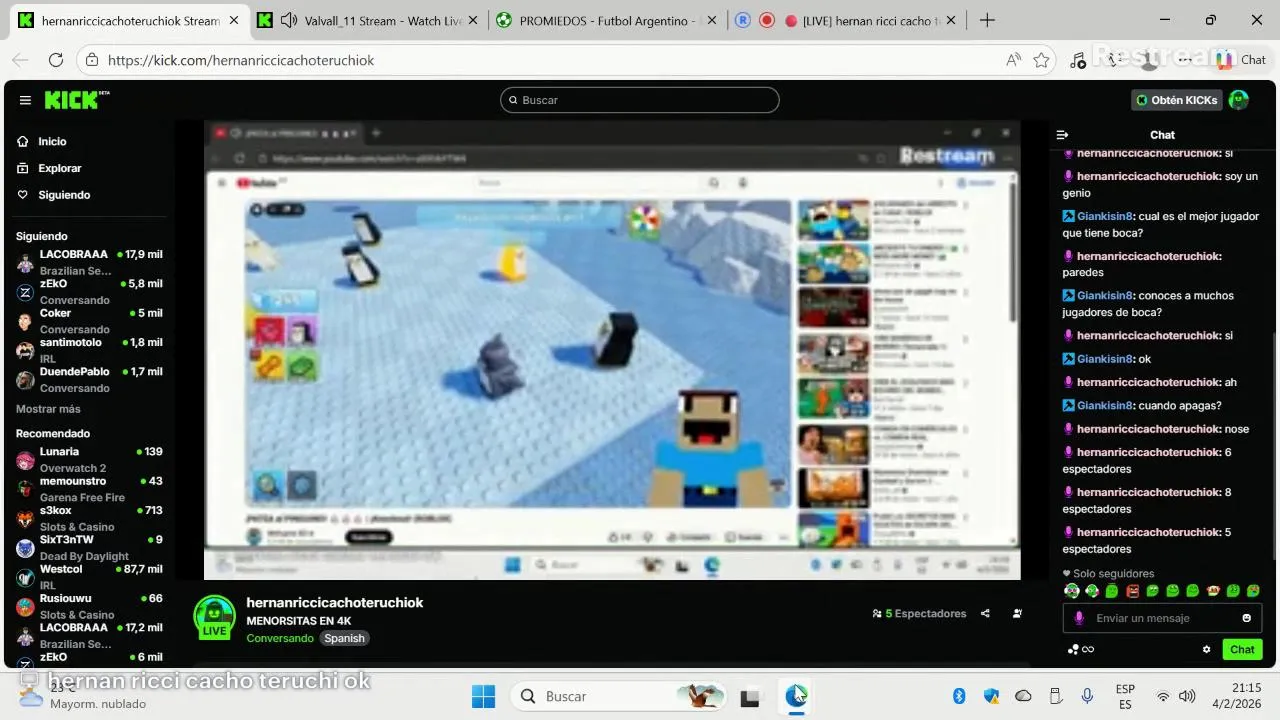Select the first emote in the chat emote row
1280x720 pixels.
point(1072,591)
